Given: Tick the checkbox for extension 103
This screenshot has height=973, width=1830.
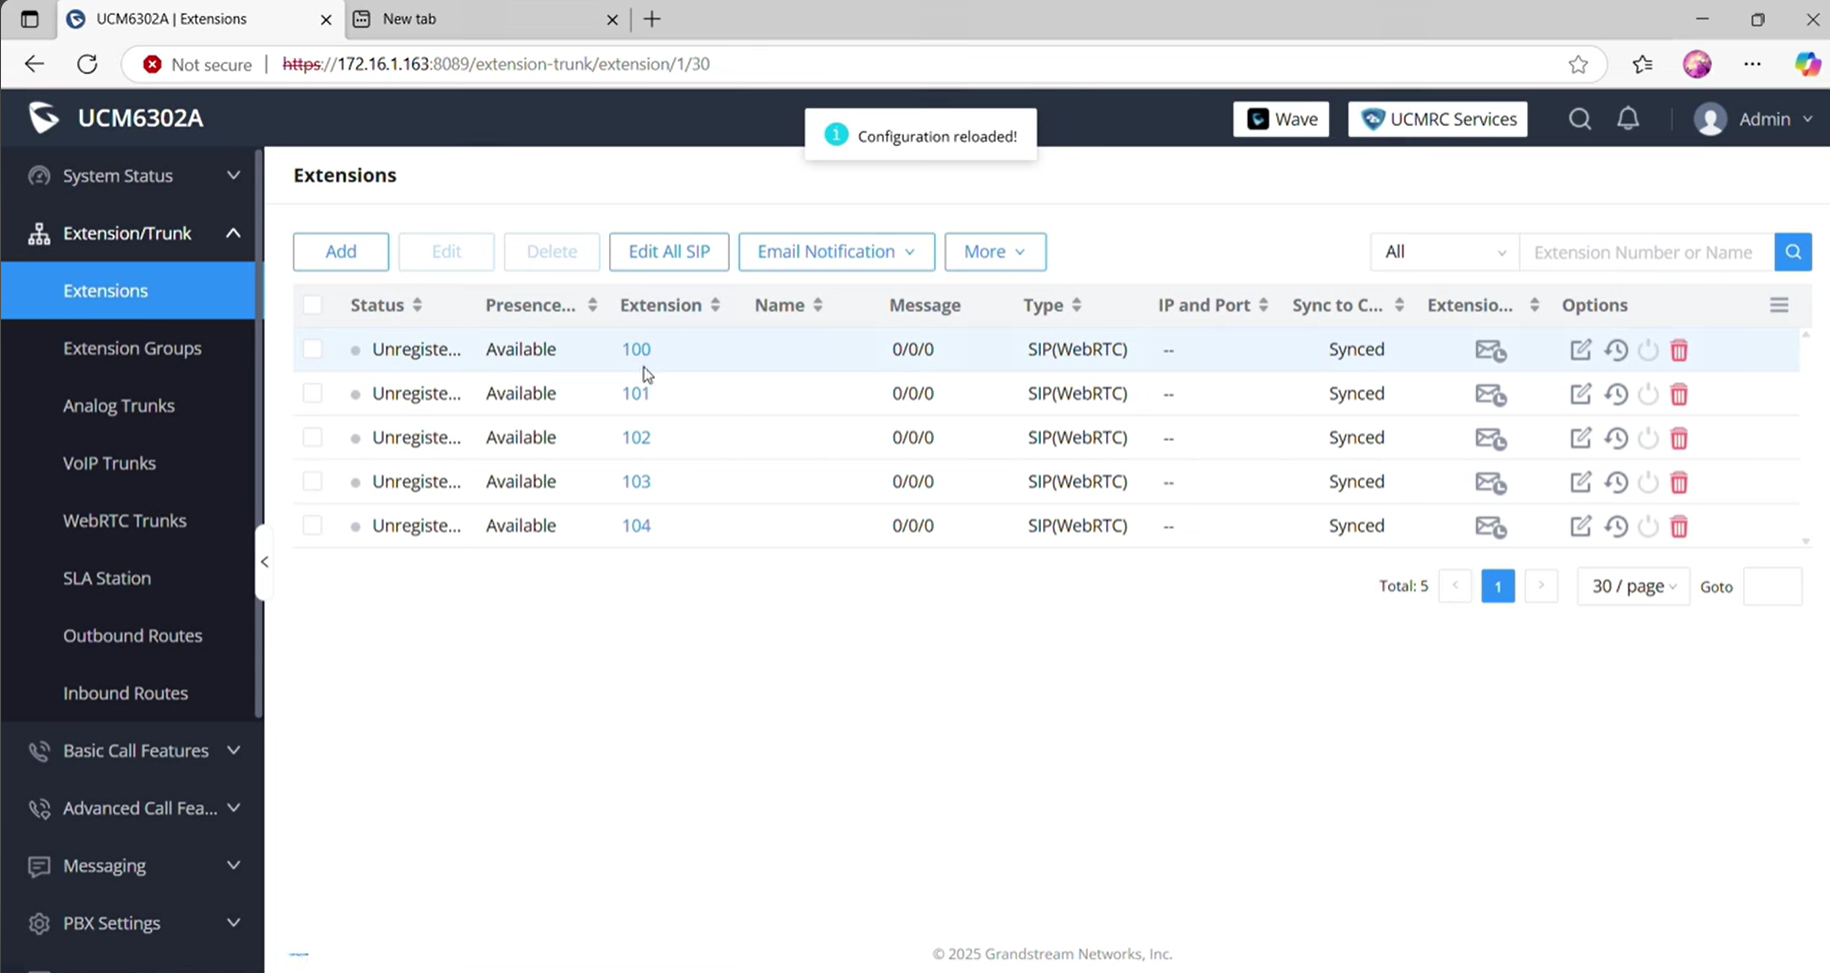Looking at the screenshot, I should tap(312, 481).
